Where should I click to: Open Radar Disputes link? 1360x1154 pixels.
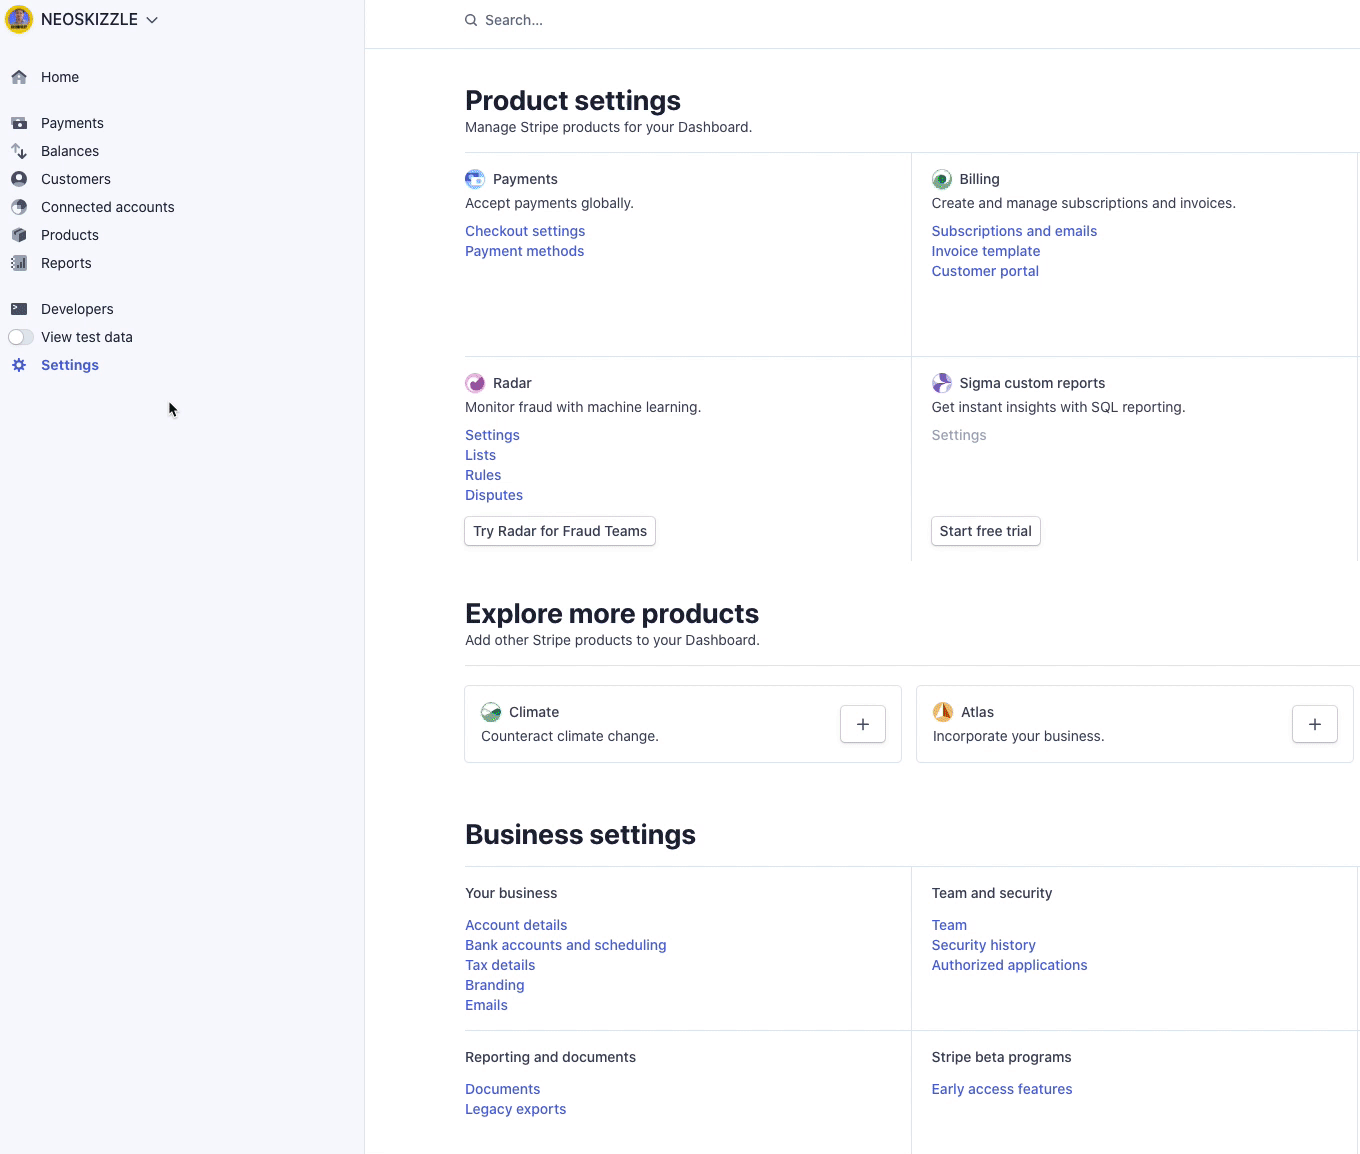(494, 495)
